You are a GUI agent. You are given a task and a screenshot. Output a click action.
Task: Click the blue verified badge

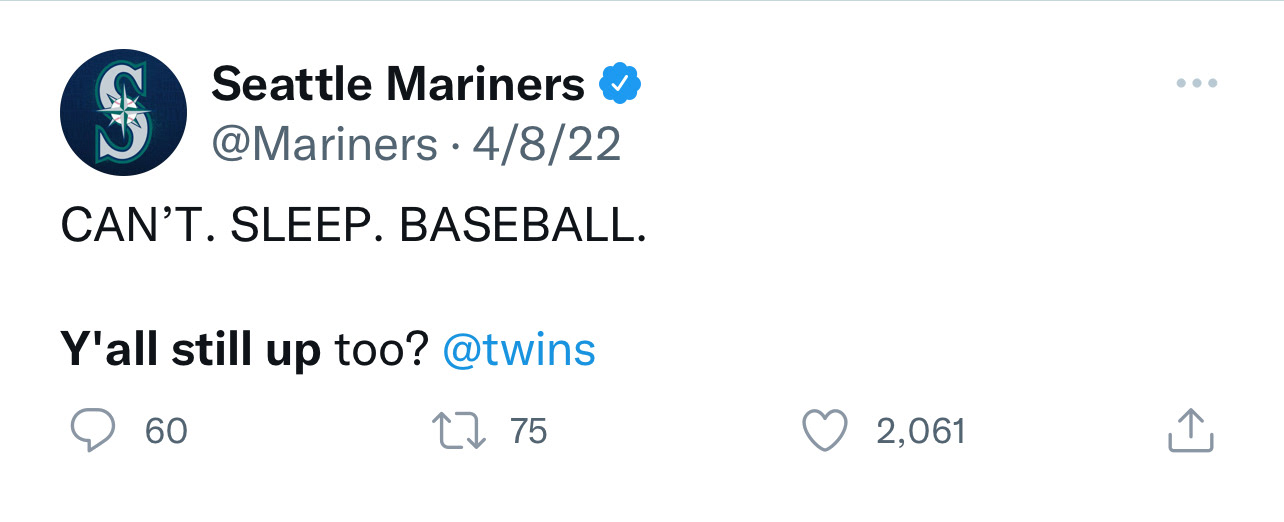620,85
